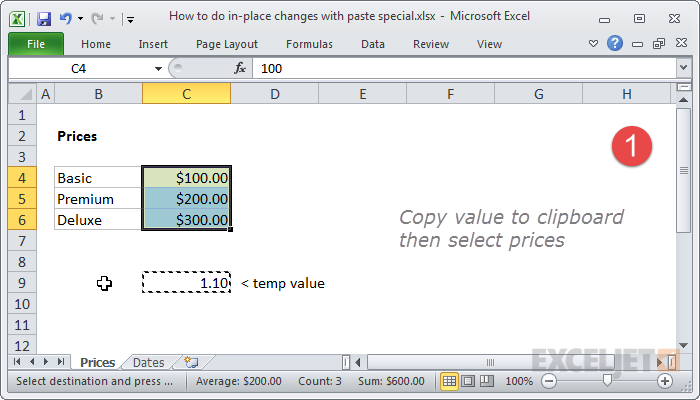
Task: Insert a new worksheet tab icon
Action: tap(191, 362)
